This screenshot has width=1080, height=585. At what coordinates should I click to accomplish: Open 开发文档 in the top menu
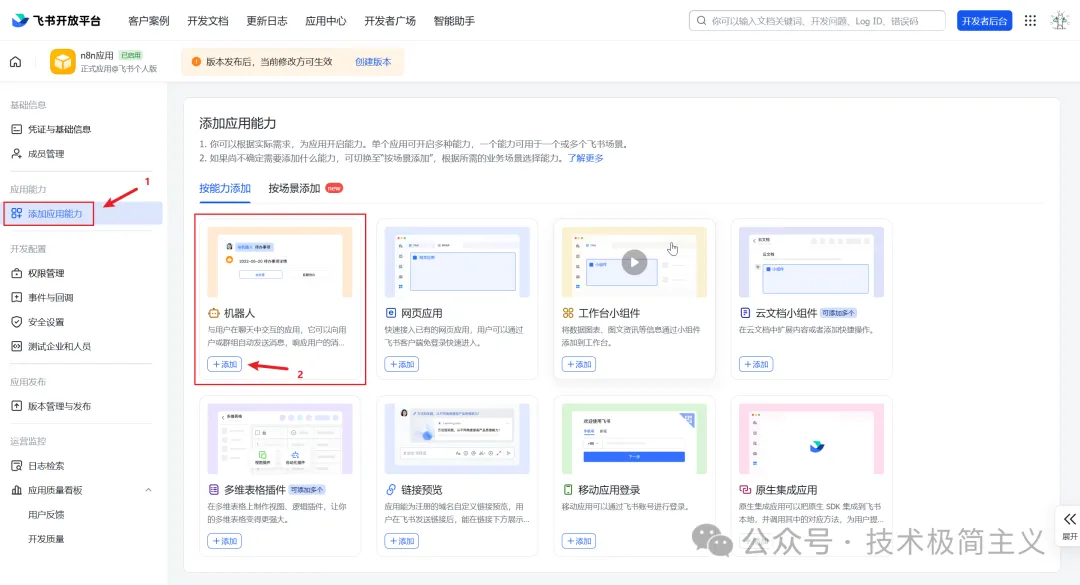click(x=207, y=19)
